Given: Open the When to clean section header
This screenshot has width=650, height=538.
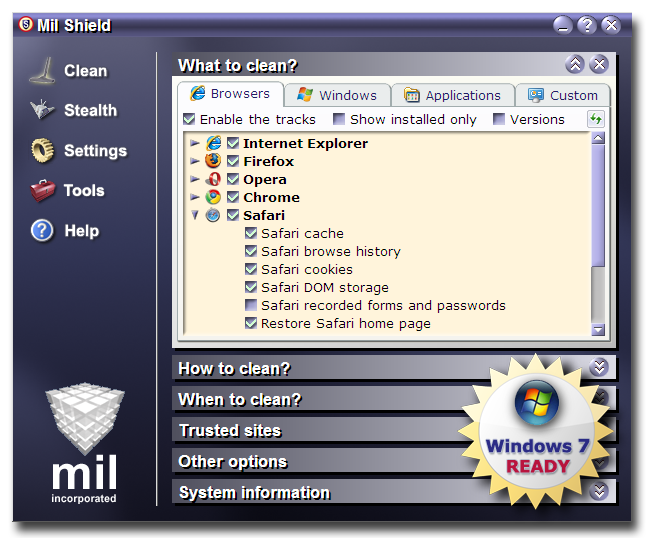Looking at the screenshot, I should (x=394, y=399).
